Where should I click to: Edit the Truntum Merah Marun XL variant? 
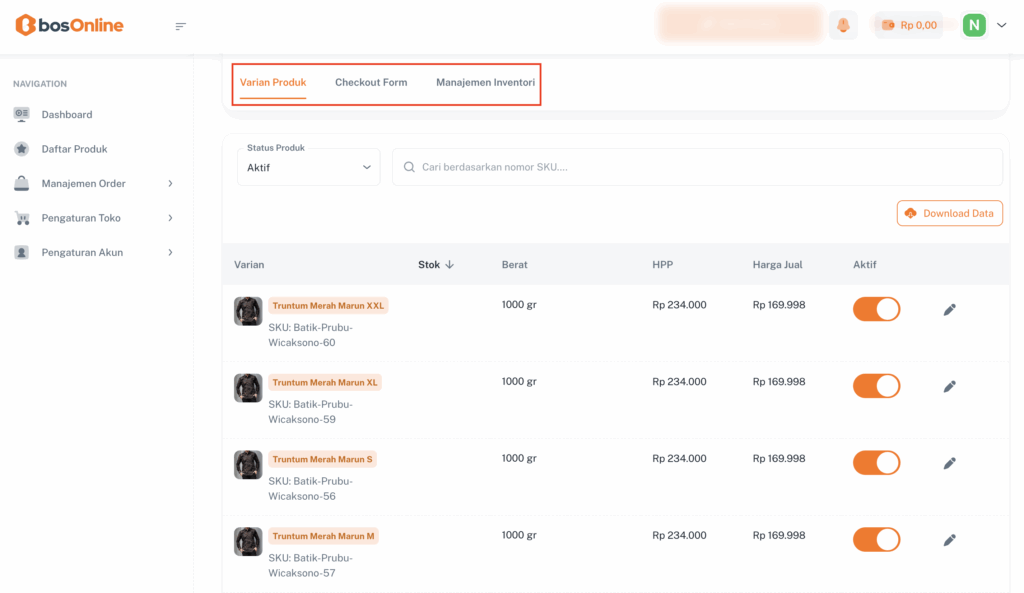click(x=949, y=386)
